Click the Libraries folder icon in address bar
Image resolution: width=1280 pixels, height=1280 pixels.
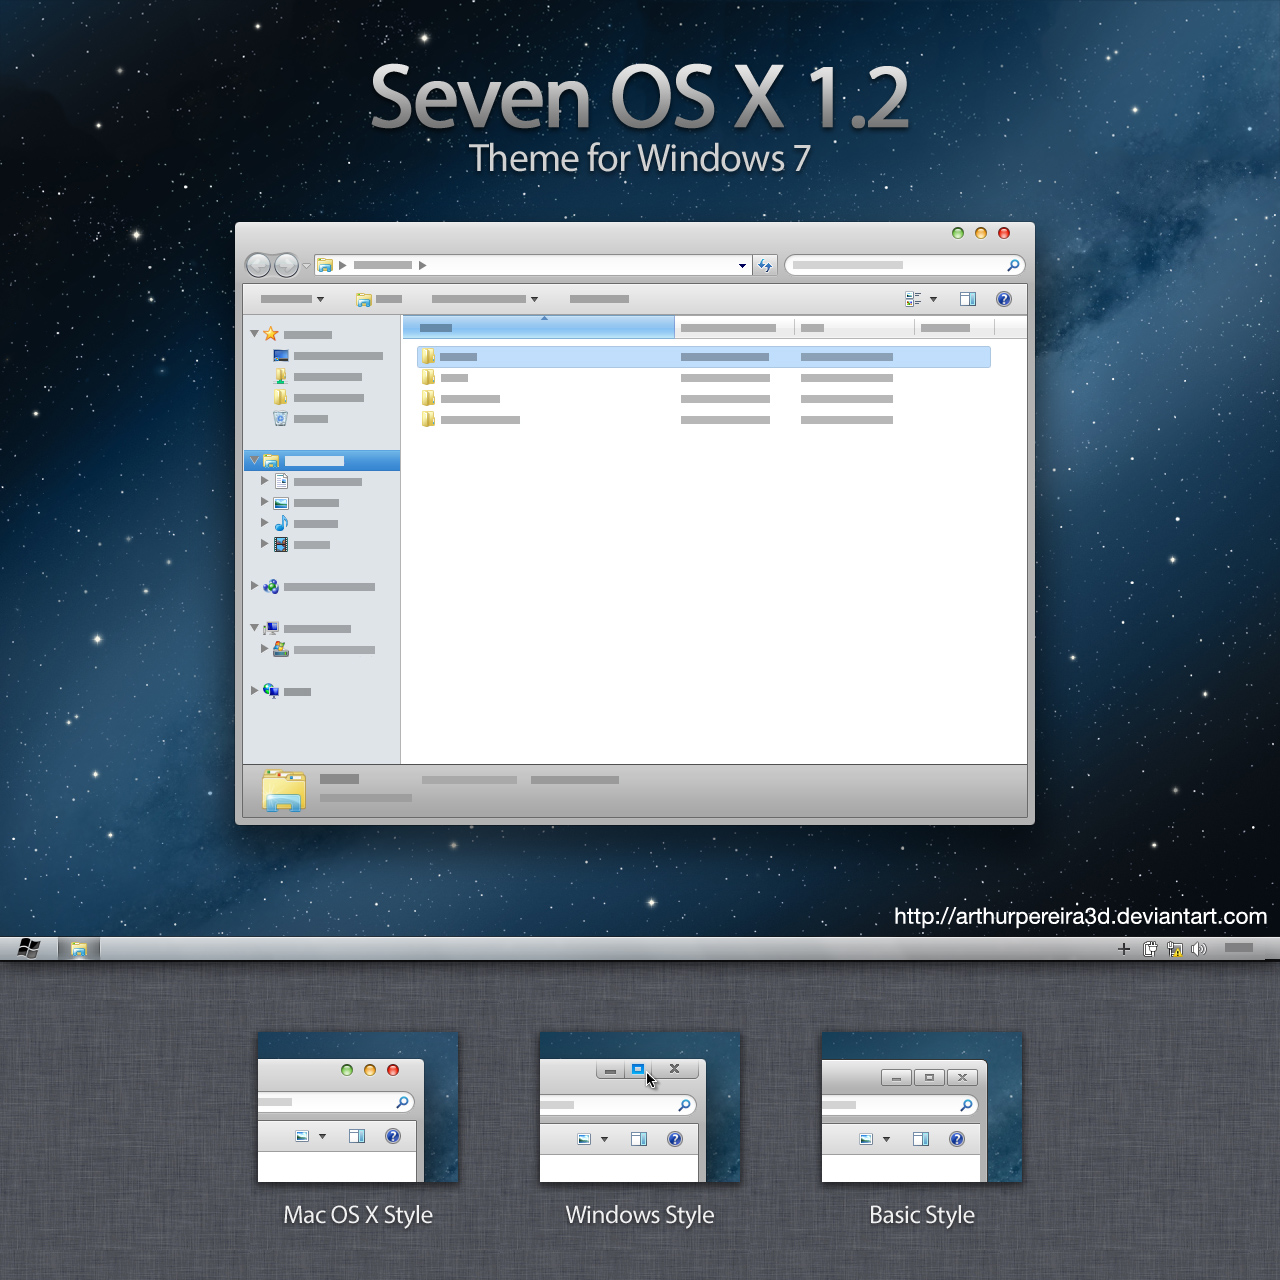(325, 265)
